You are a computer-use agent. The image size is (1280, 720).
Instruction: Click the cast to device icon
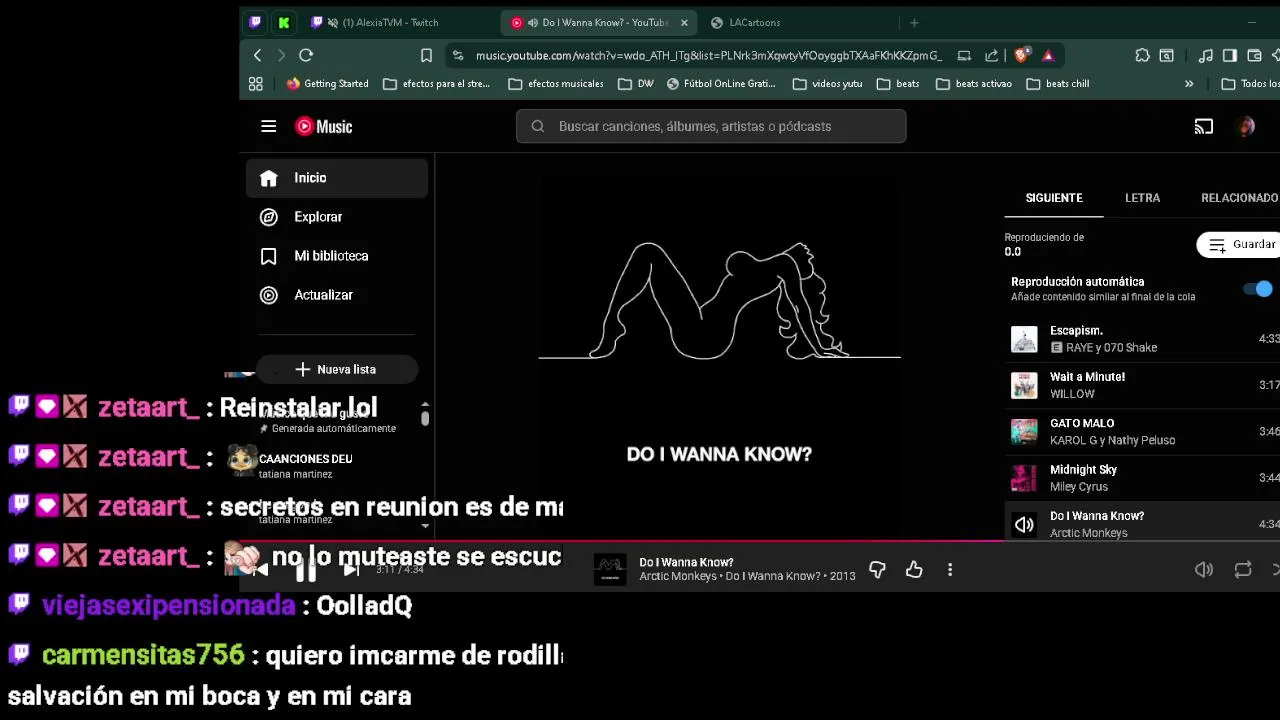coord(1203,126)
